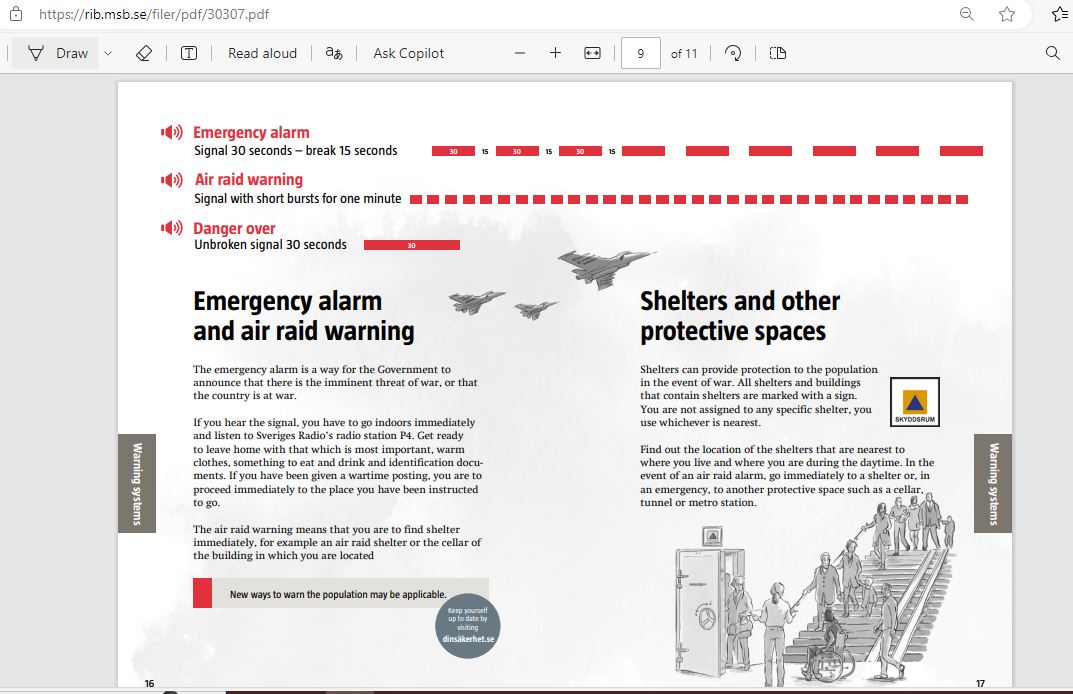The width and height of the screenshot is (1073, 694).
Task: Click 'Signal with short bursts for one minute'
Action: coord(298,198)
